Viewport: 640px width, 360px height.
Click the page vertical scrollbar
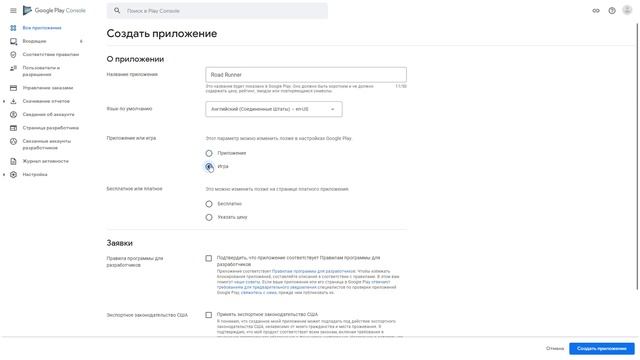point(637,155)
